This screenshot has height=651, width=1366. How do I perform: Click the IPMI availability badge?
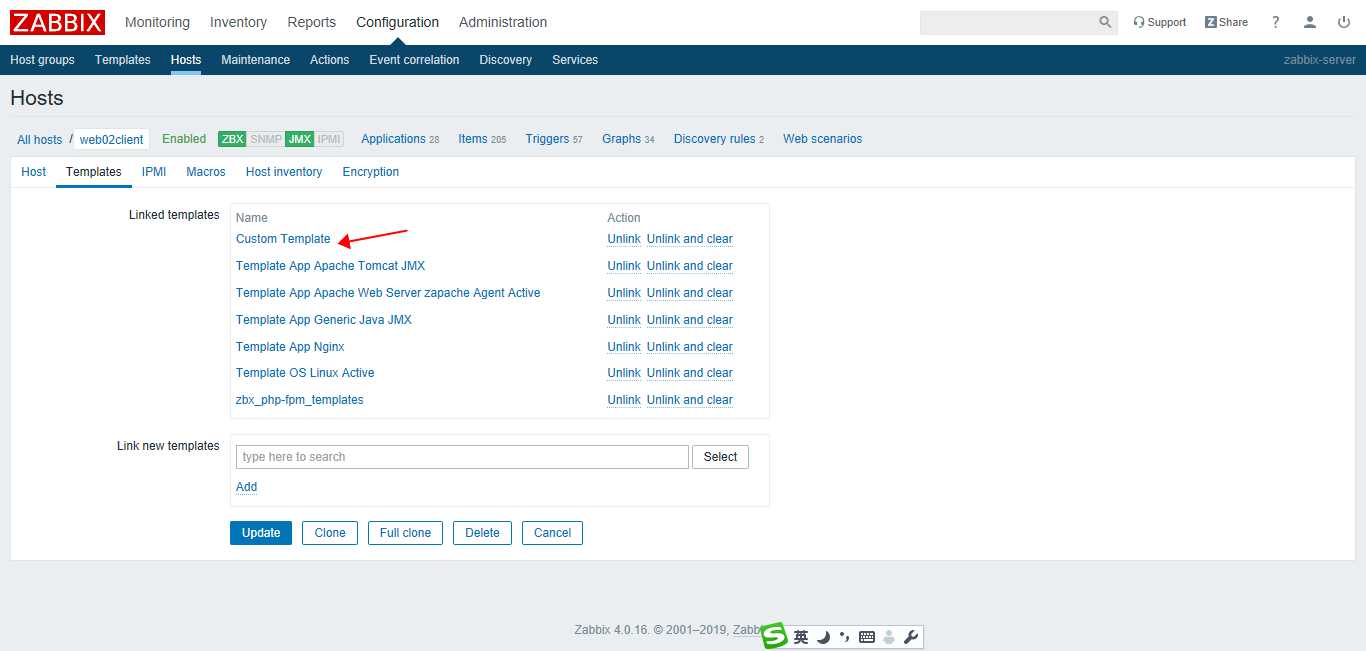click(x=329, y=139)
